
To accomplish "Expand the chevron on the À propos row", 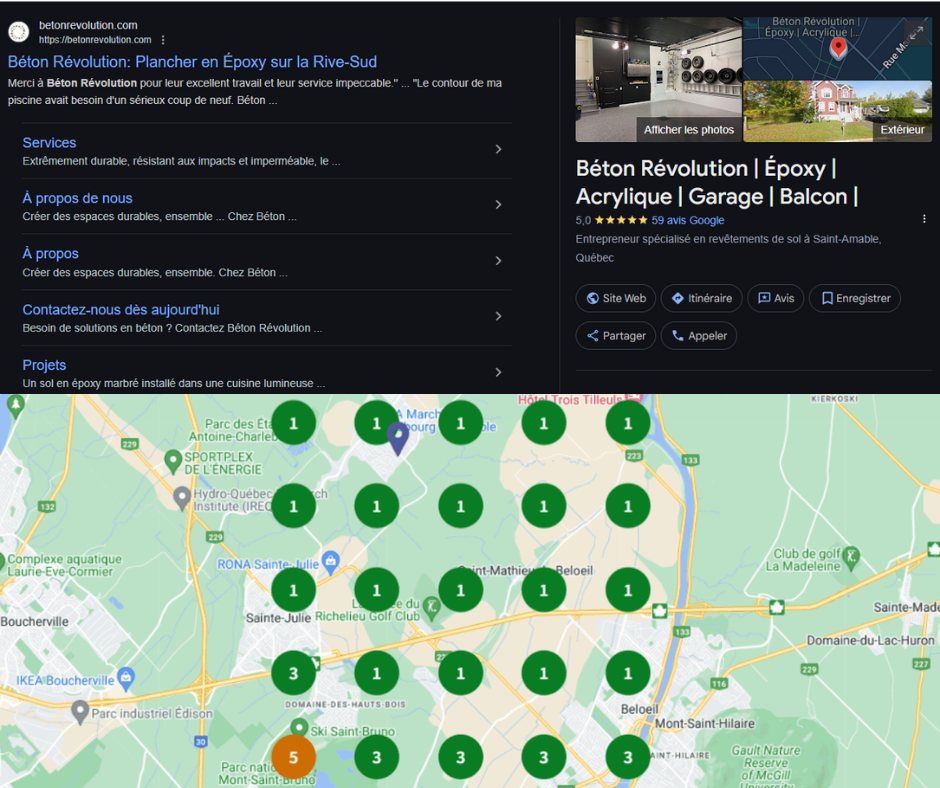I will [x=498, y=260].
